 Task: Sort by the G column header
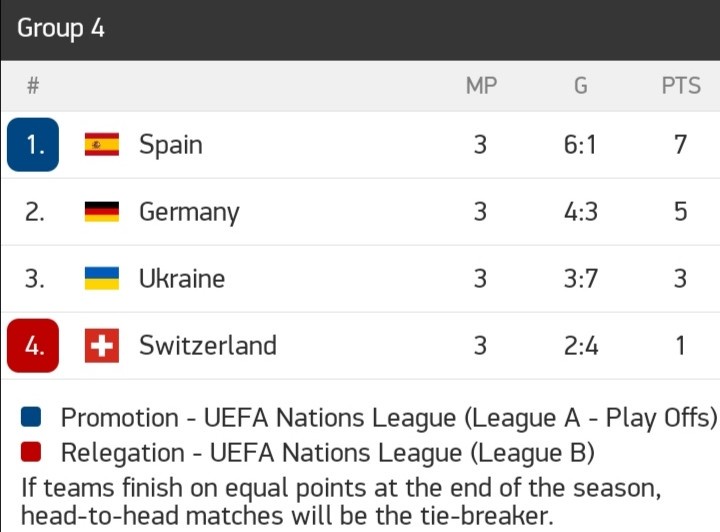click(580, 86)
